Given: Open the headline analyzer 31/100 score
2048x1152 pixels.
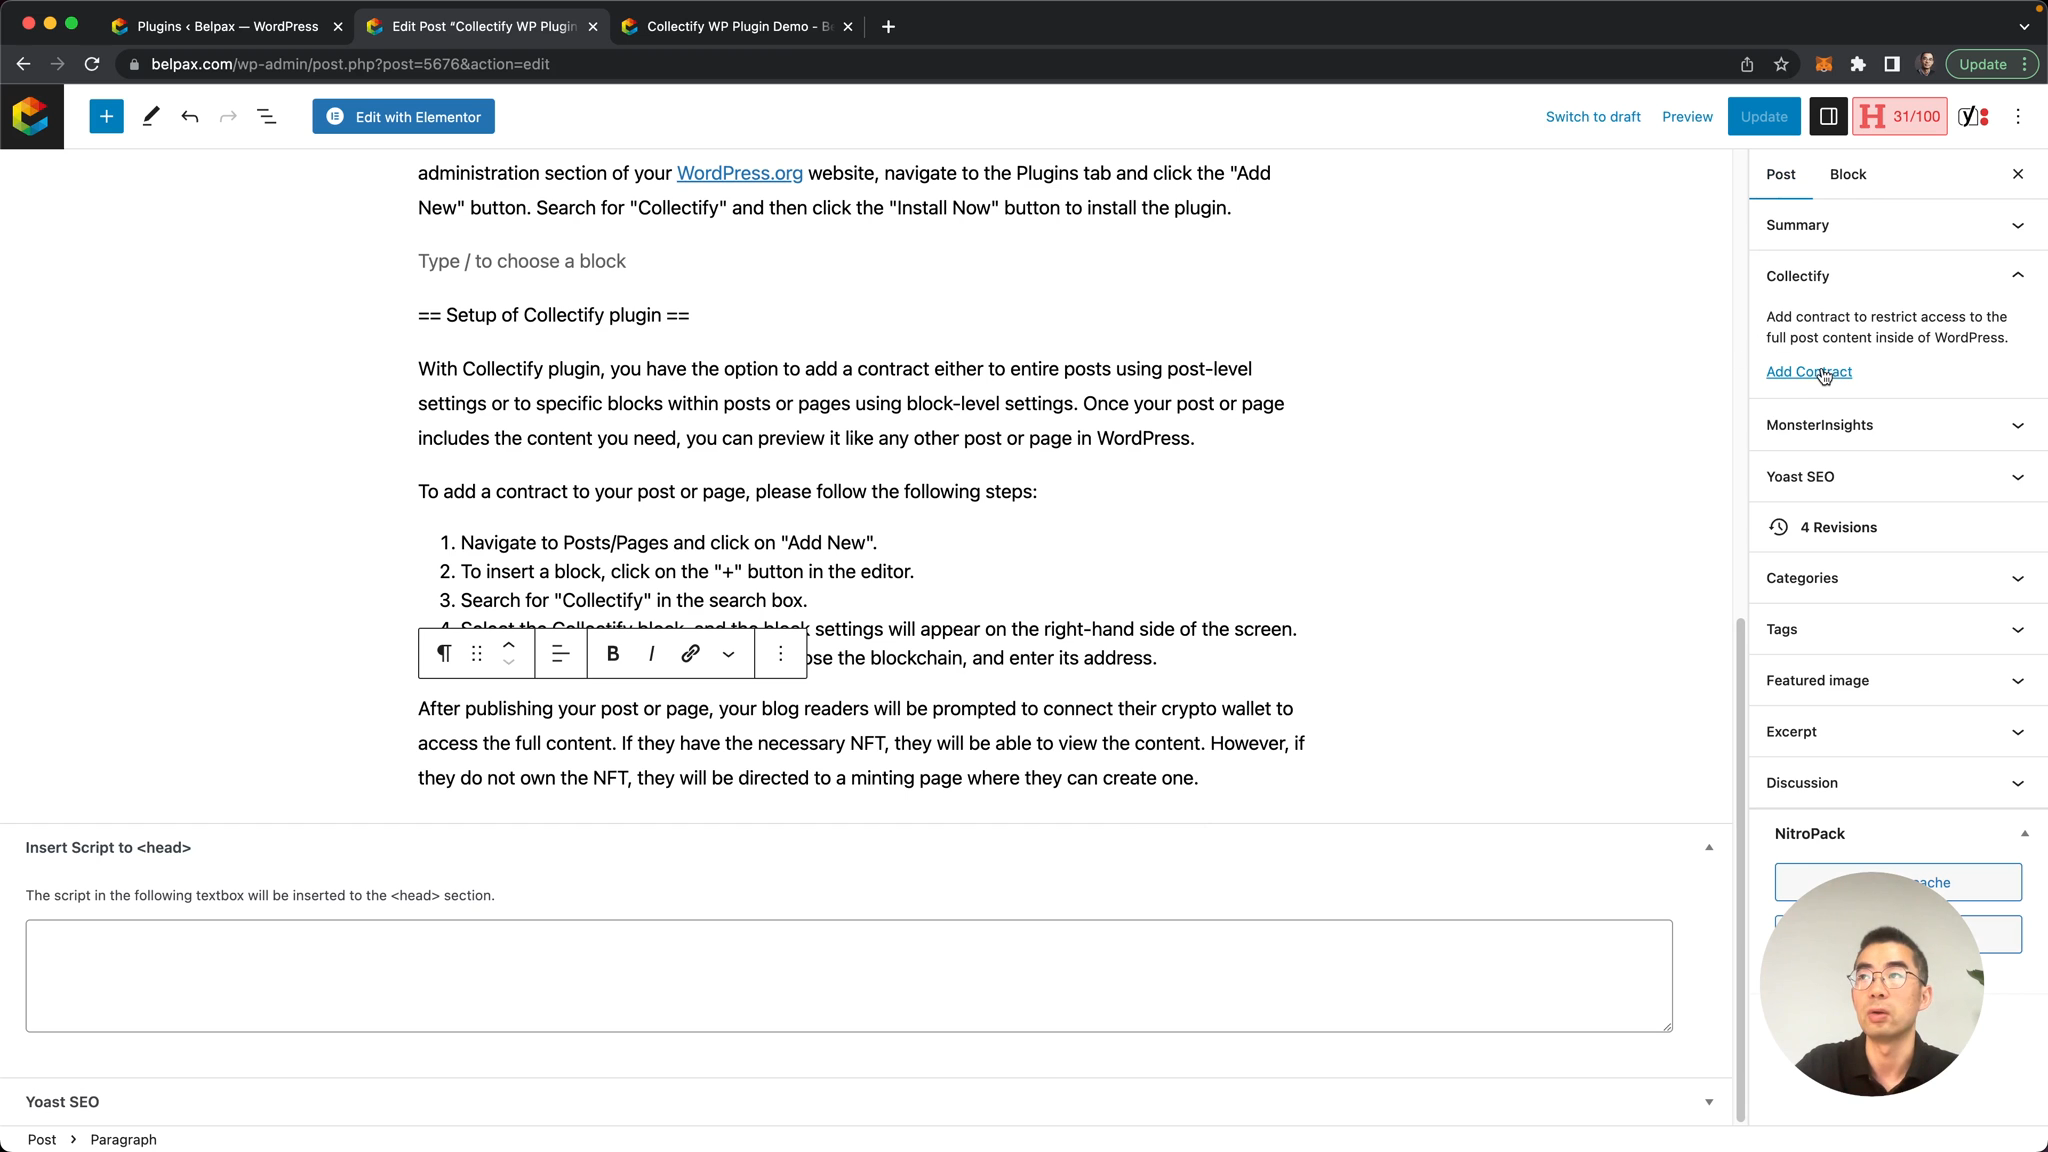Looking at the screenshot, I should pyautogui.click(x=1899, y=117).
